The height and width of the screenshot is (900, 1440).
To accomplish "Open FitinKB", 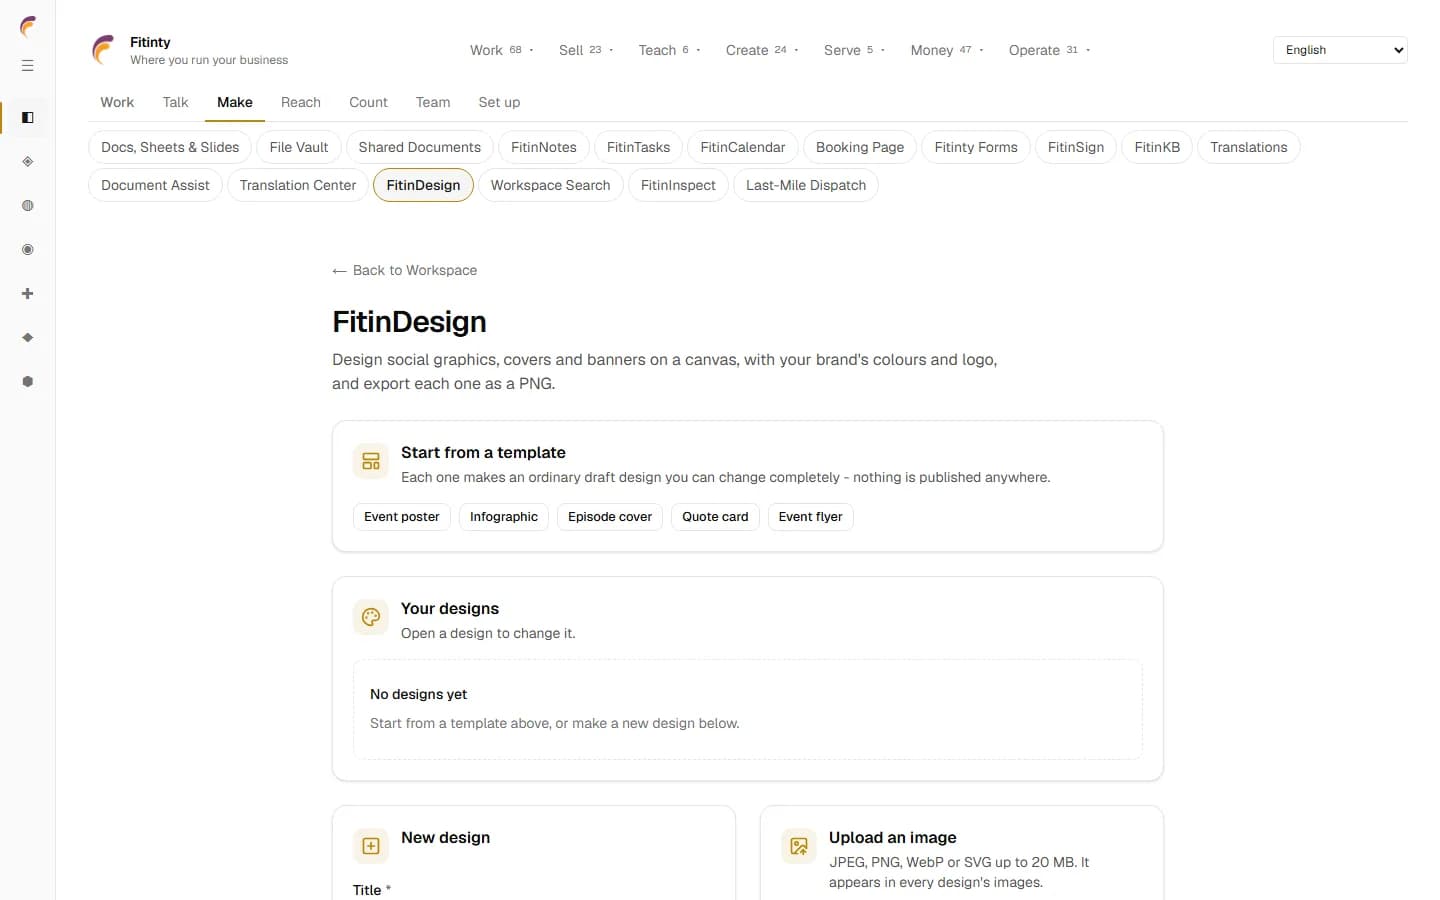I will [1157, 147].
